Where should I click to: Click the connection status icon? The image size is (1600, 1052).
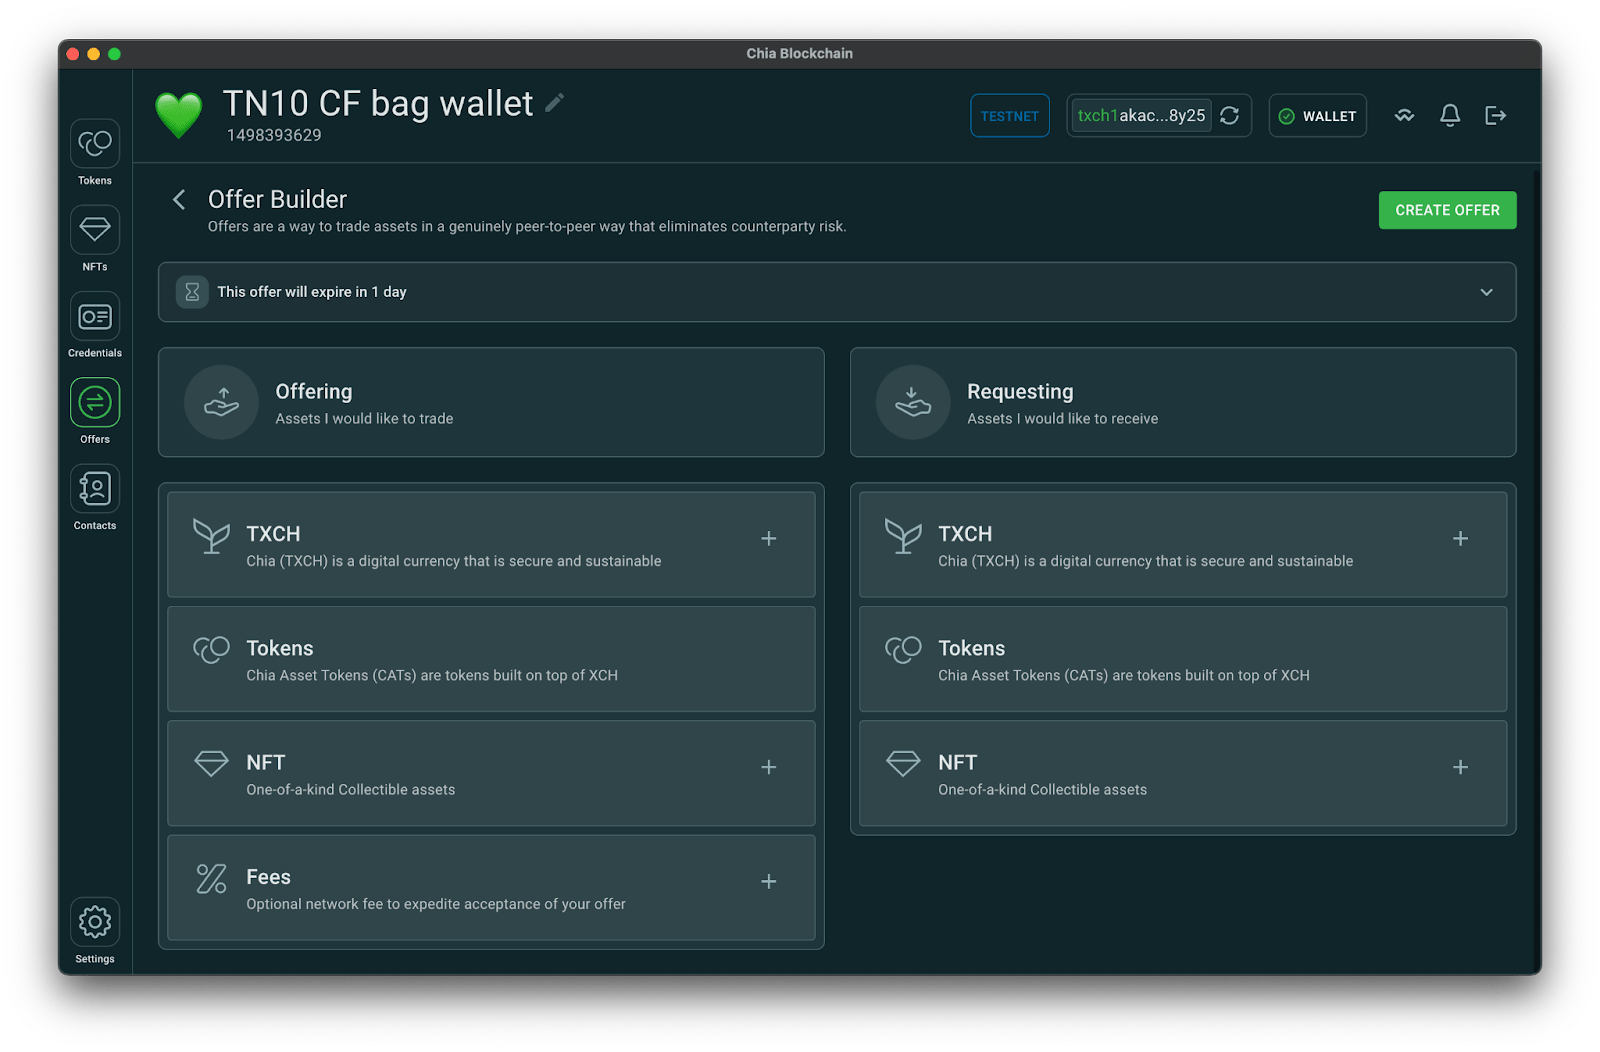[x=1404, y=116]
